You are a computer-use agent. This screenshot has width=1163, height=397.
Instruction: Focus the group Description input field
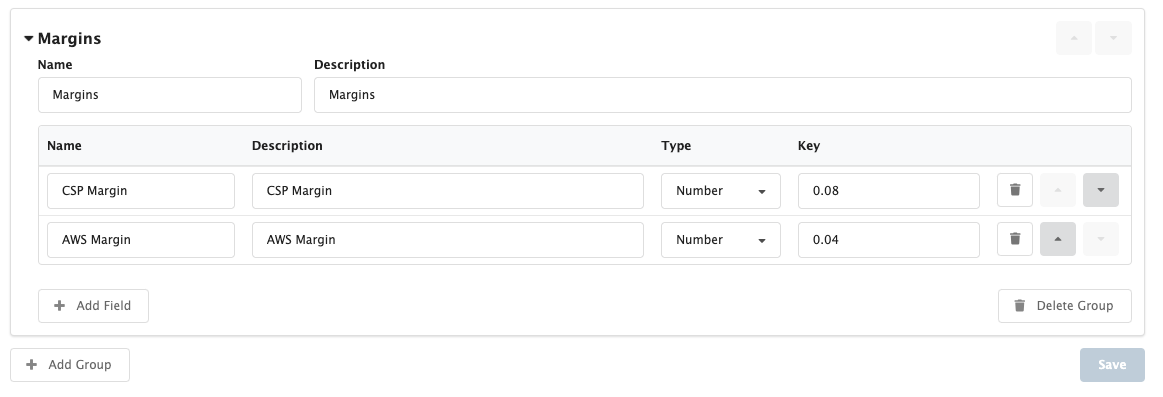tap(722, 95)
